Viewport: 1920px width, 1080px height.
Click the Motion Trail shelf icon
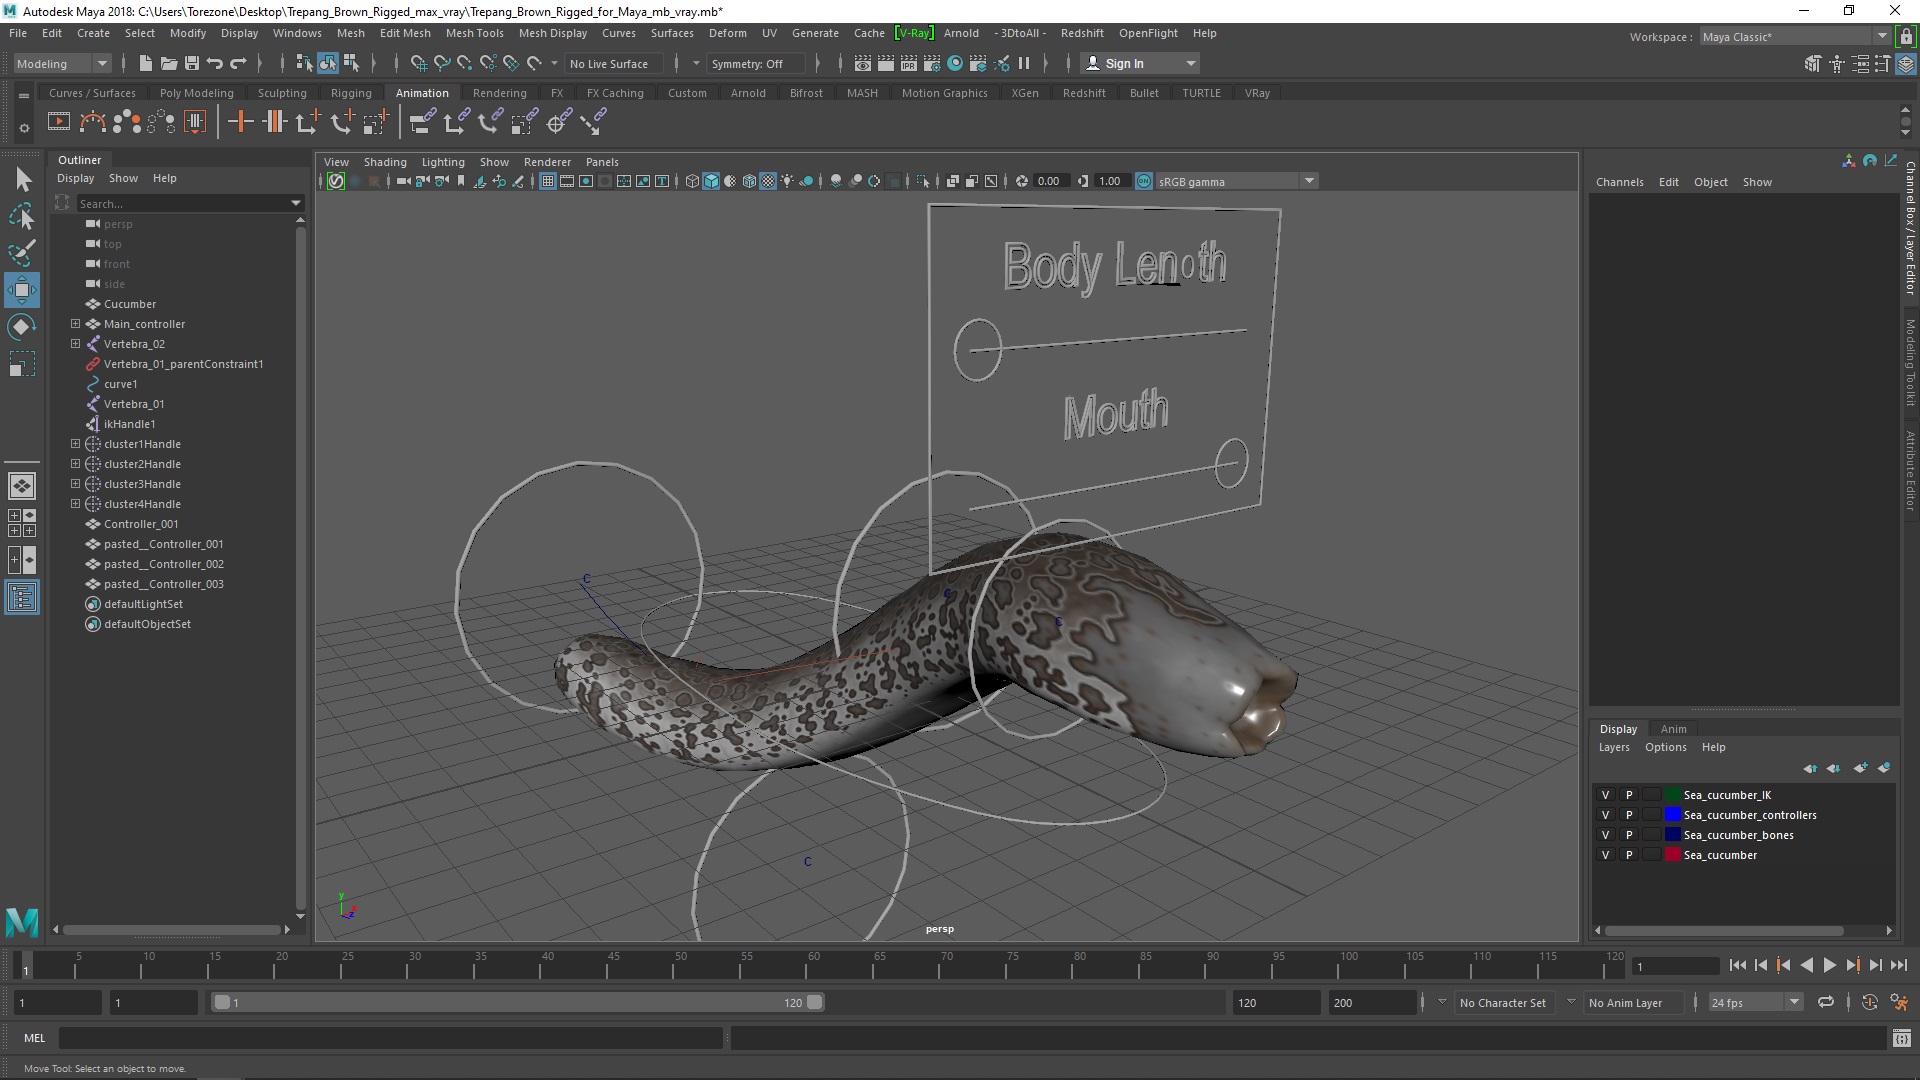coord(92,122)
